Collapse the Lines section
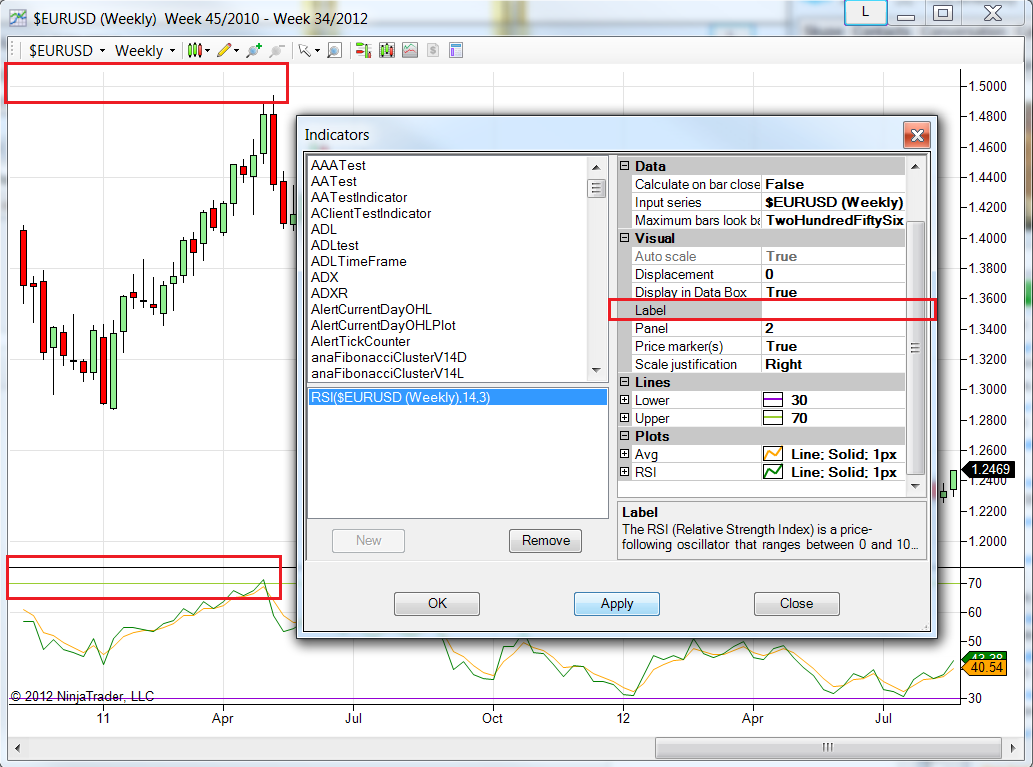1033x767 pixels. [625, 382]
